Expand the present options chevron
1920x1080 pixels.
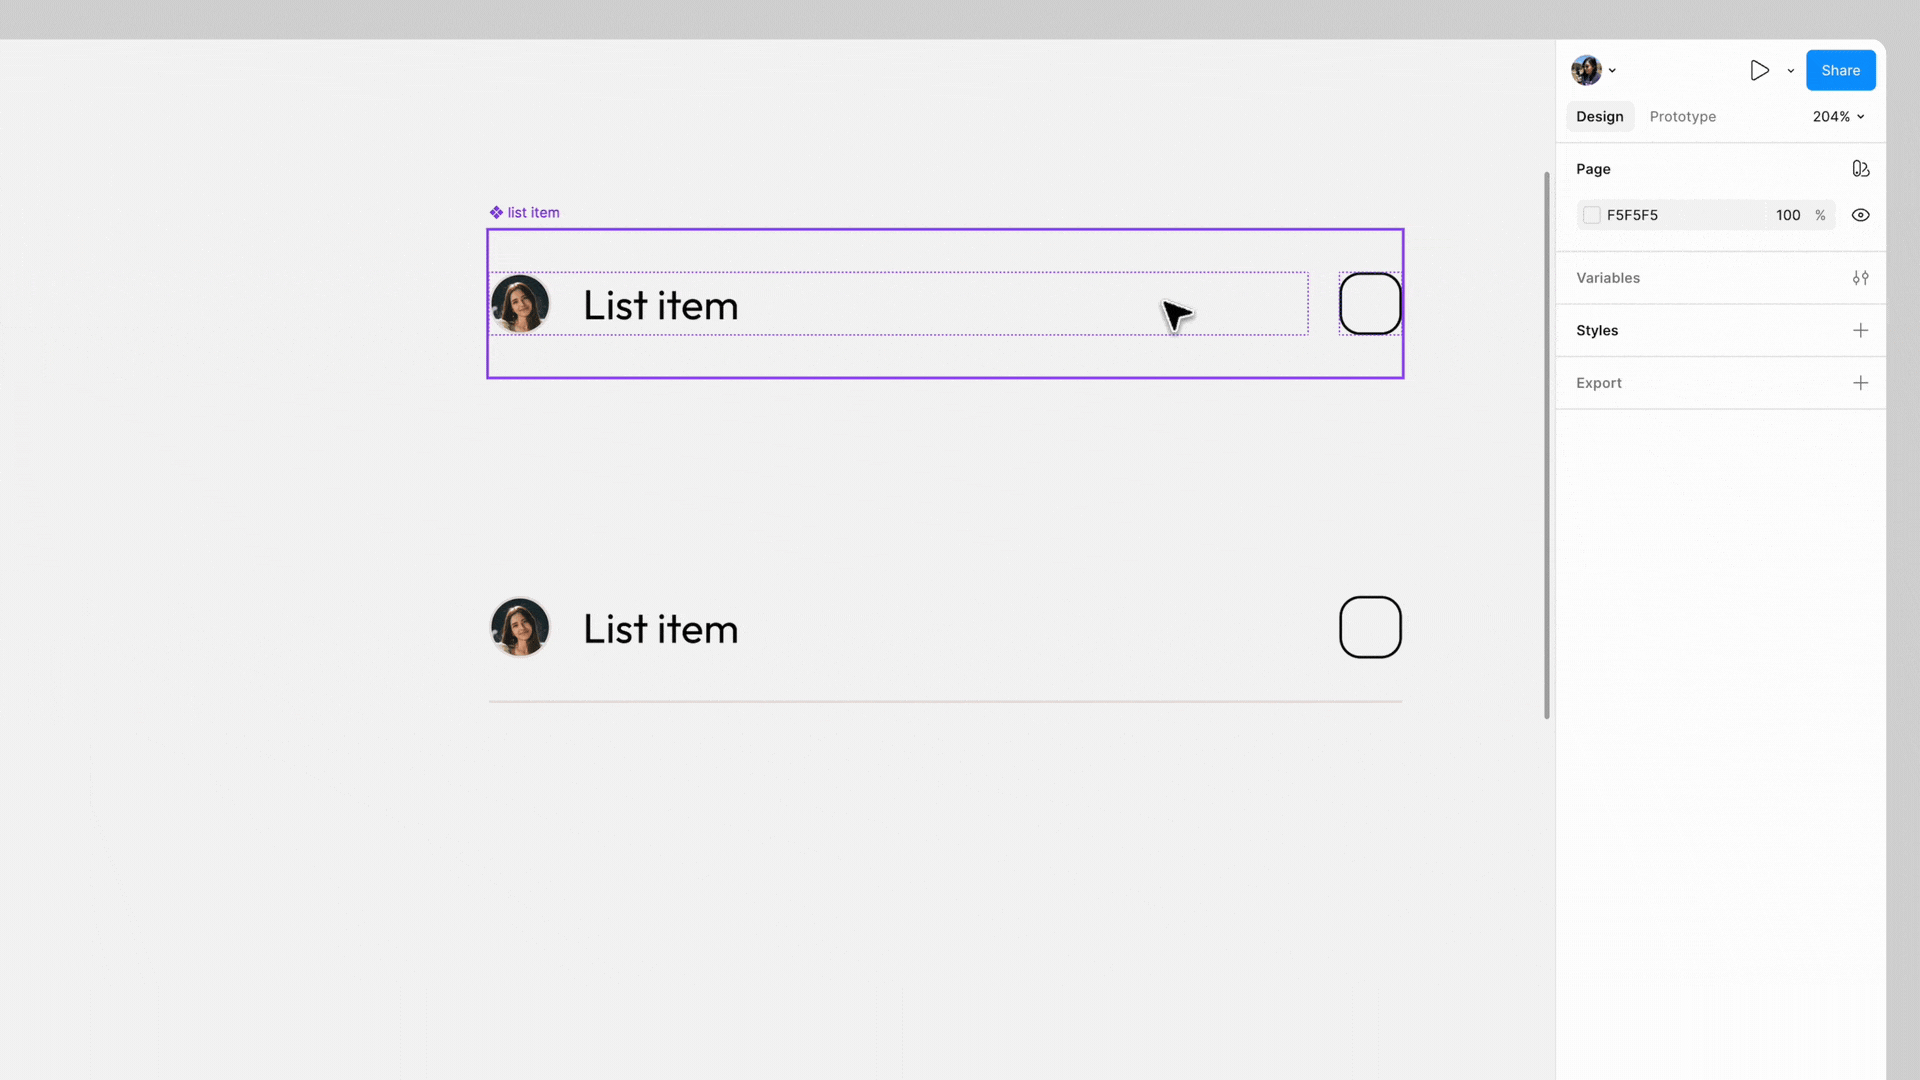[1790, 71]
